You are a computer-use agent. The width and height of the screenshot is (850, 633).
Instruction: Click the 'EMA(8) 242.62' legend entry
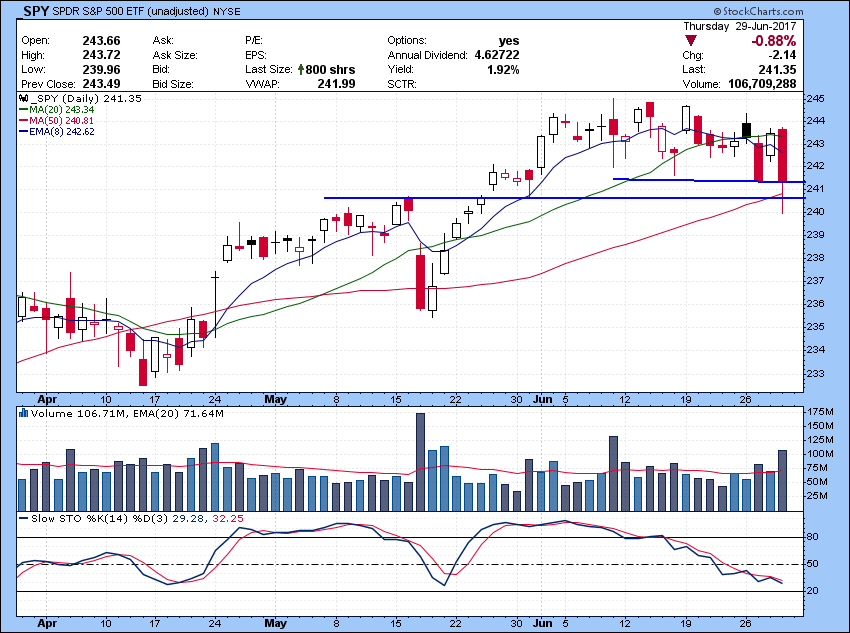(62, 132)
